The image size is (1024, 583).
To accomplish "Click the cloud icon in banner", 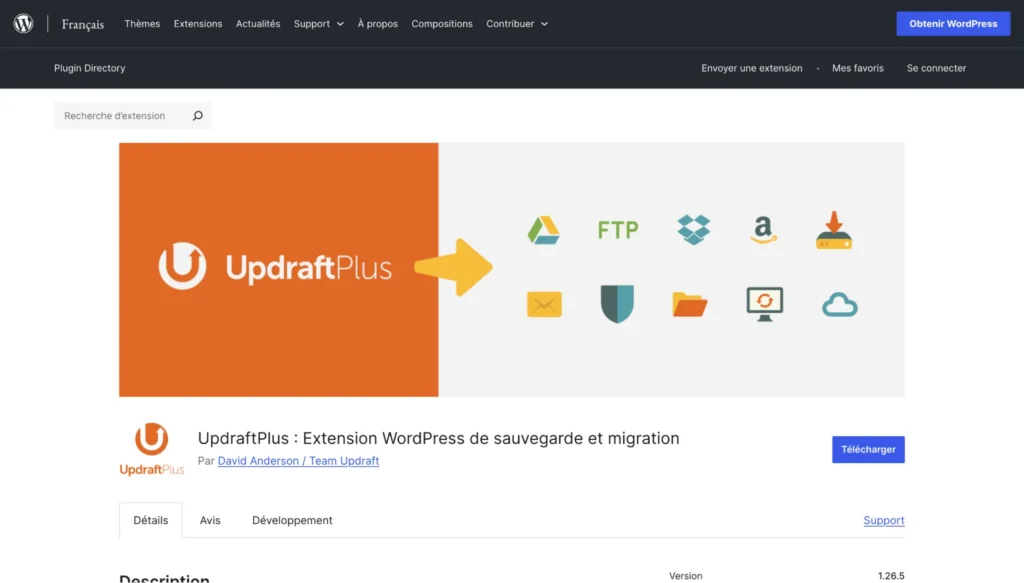I will coord(840,305).
